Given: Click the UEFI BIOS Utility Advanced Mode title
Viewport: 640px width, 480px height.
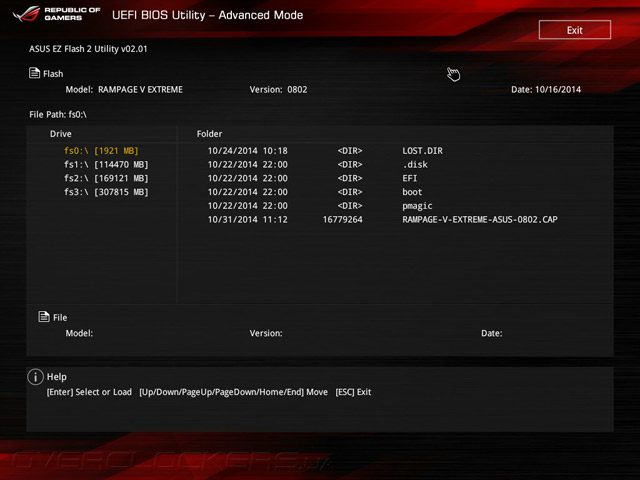Looking at the screenshot, I should [207, 15].
